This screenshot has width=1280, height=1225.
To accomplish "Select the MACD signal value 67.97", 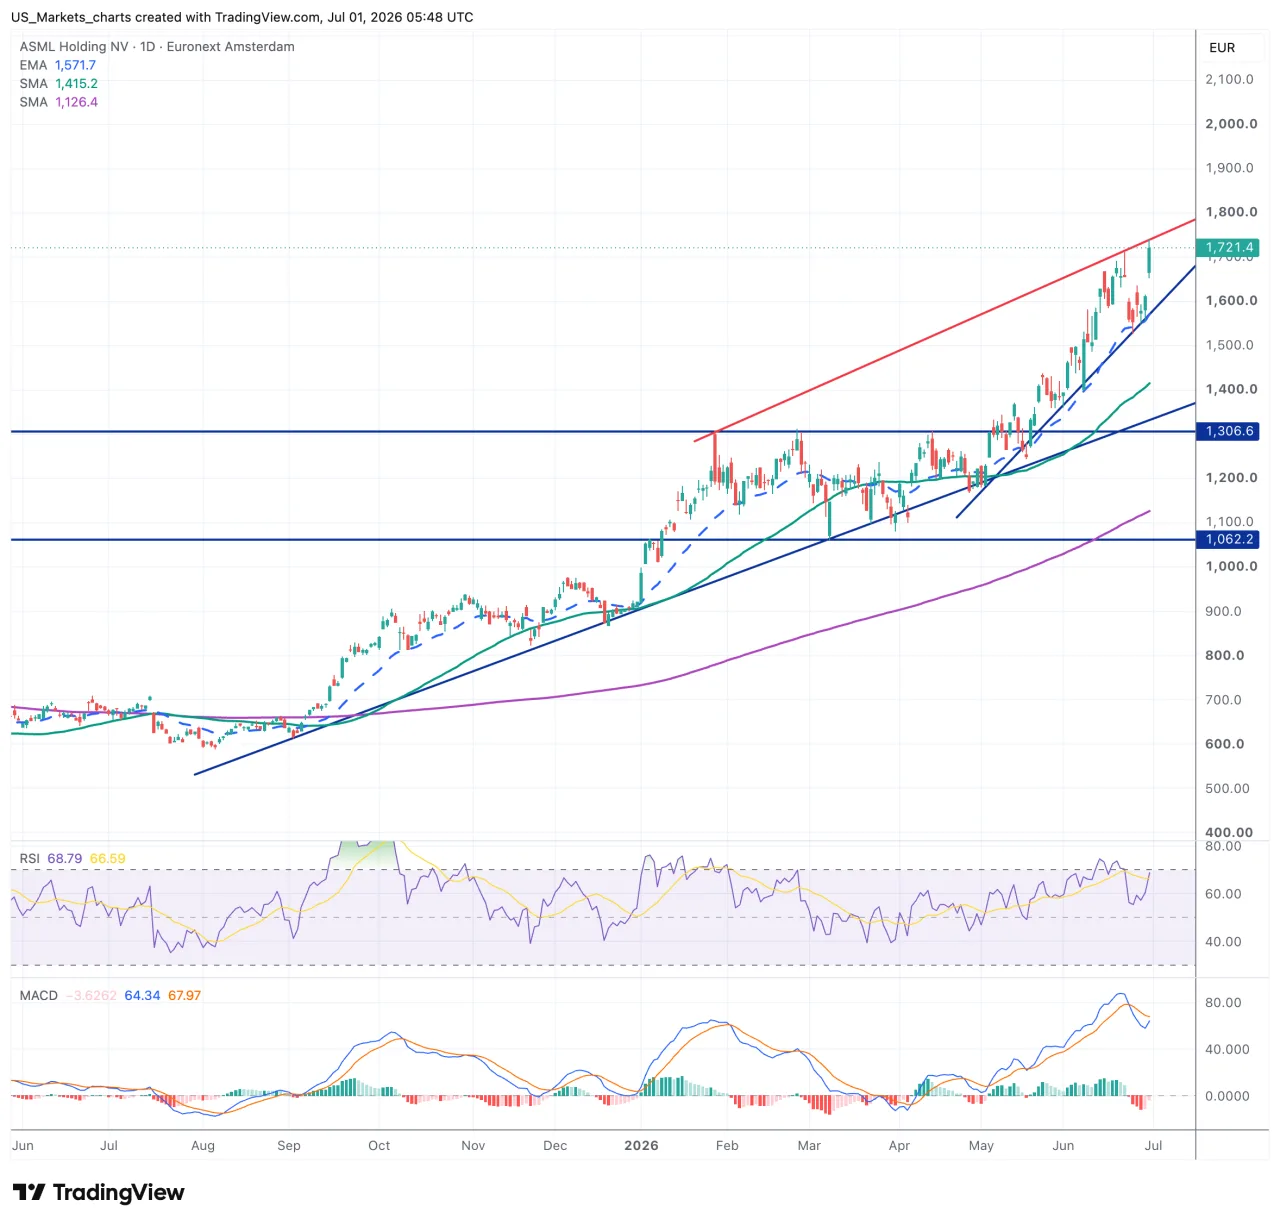I will 184,996.
